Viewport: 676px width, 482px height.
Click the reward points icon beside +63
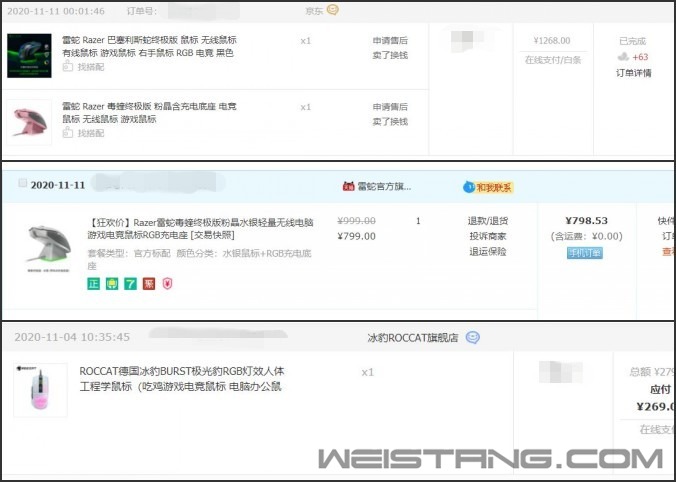(623, 56)
